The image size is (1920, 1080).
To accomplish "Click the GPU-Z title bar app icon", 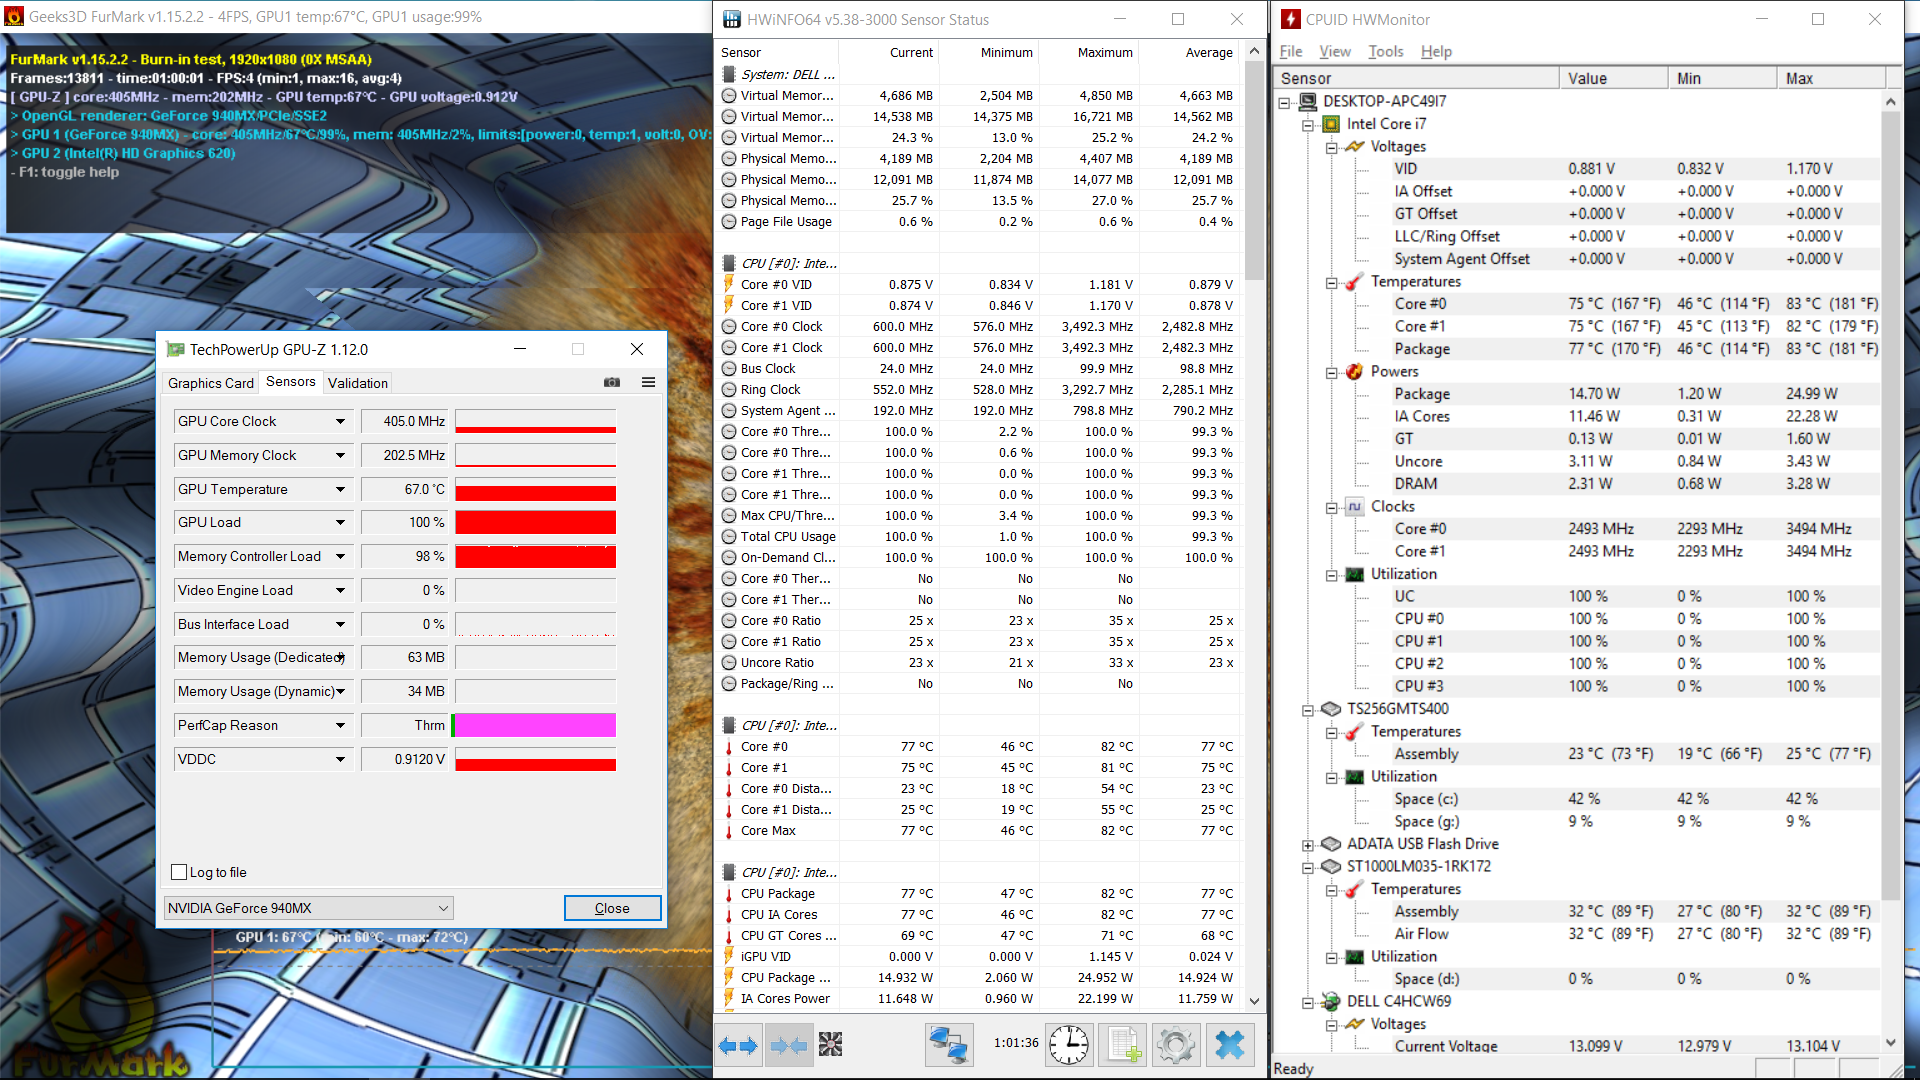I will (175, 349).
